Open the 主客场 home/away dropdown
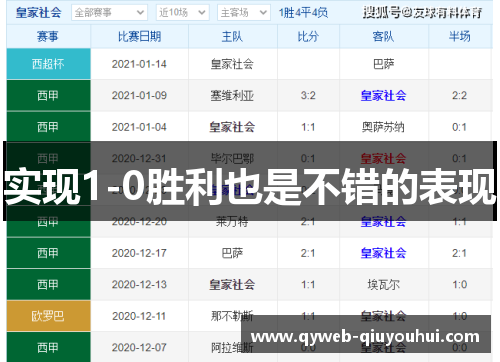This screenshot has width=500, height=362. 243,13
